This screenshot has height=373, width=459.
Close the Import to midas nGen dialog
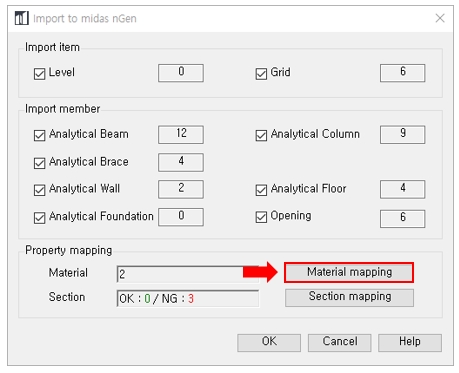(x=440, y=18)
